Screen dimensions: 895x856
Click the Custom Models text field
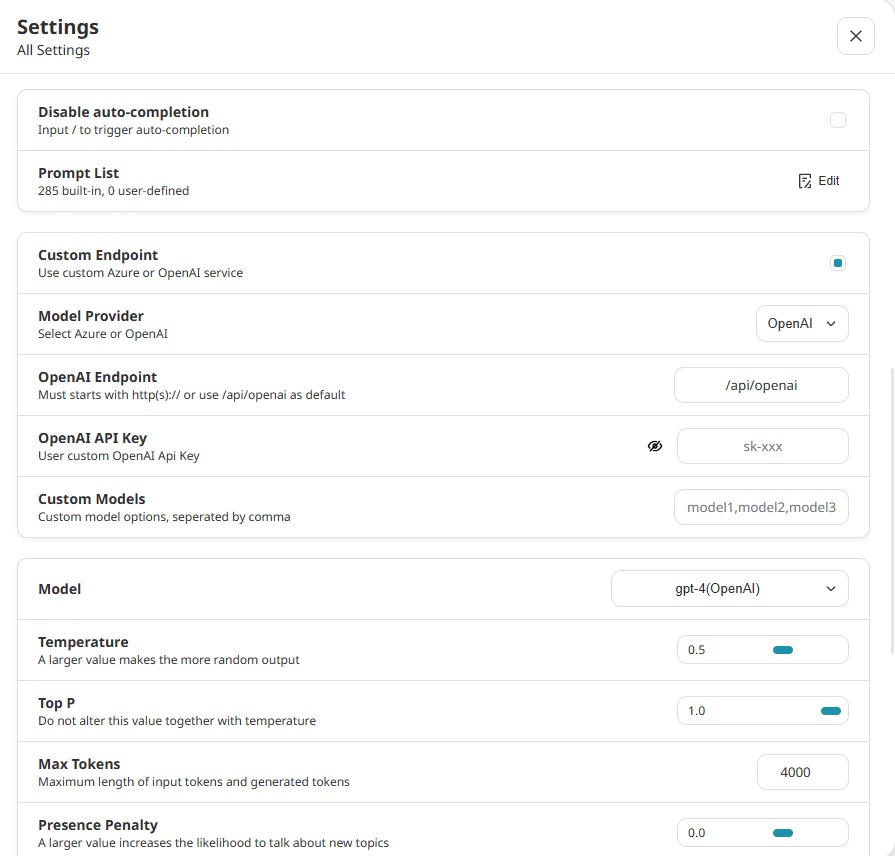[761, 508]
